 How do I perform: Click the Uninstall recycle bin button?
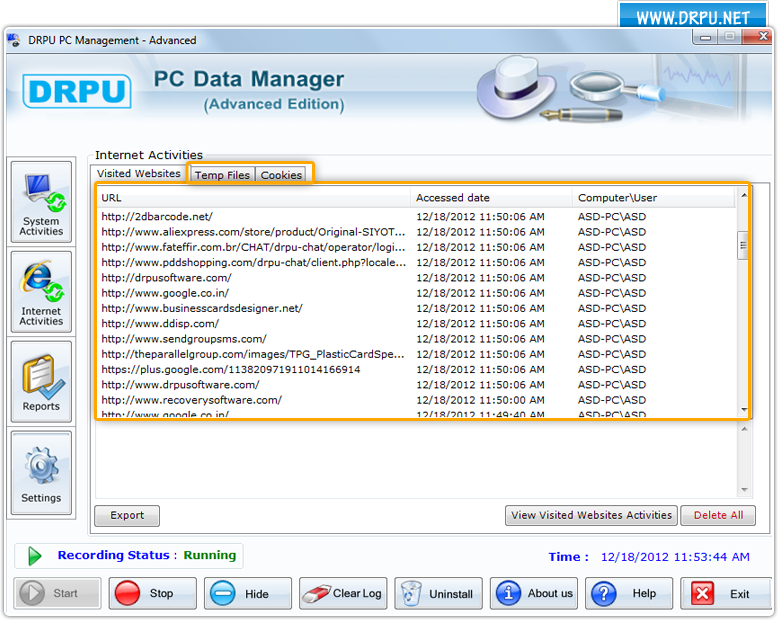(x=438, y=593)
